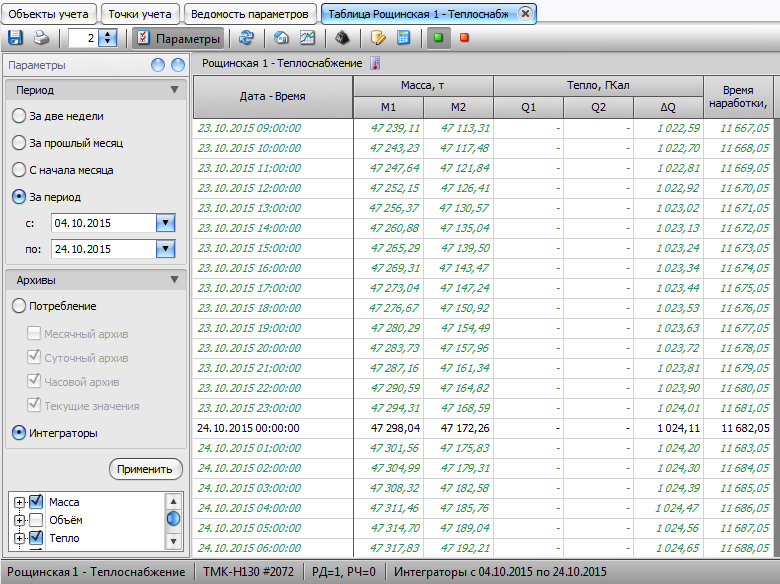Collapse the Архивы section arrow

click(x=174, y=280)
